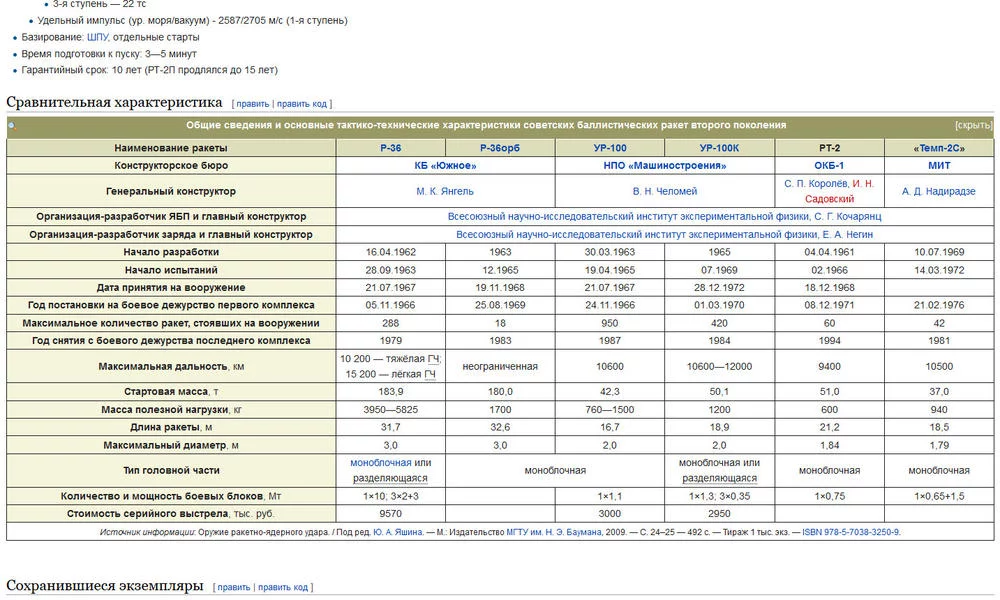Image resolution: width=1000 pixels, height=600 pixels.
Task: Follow the Р-36орб column header link
Action: tap(500, 148)
